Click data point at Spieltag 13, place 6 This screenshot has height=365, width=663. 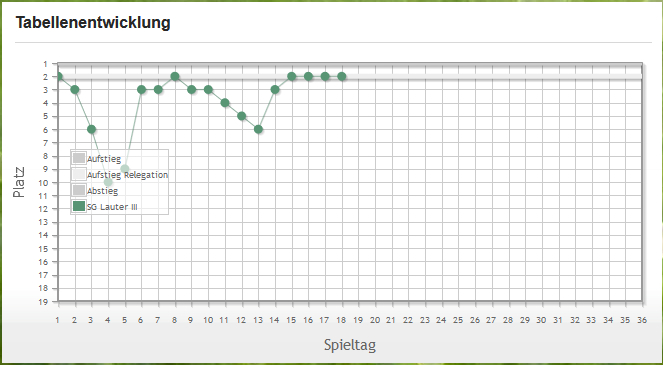tap(258, 129)
